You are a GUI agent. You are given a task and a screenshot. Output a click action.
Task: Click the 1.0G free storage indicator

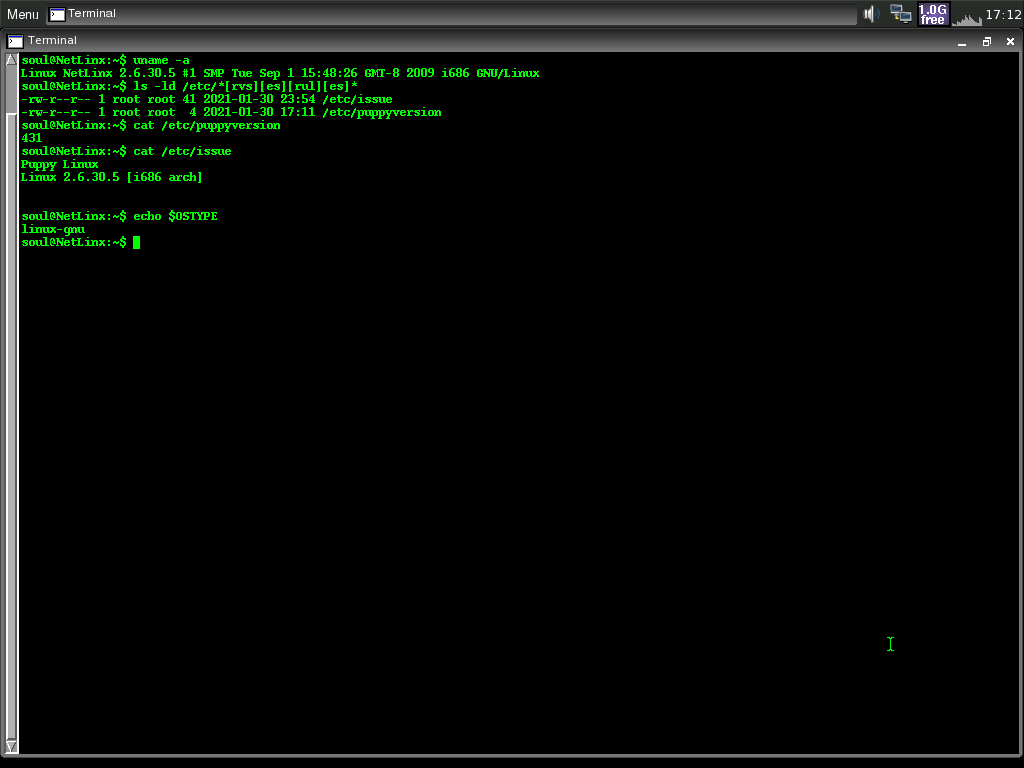coord(933,14)
